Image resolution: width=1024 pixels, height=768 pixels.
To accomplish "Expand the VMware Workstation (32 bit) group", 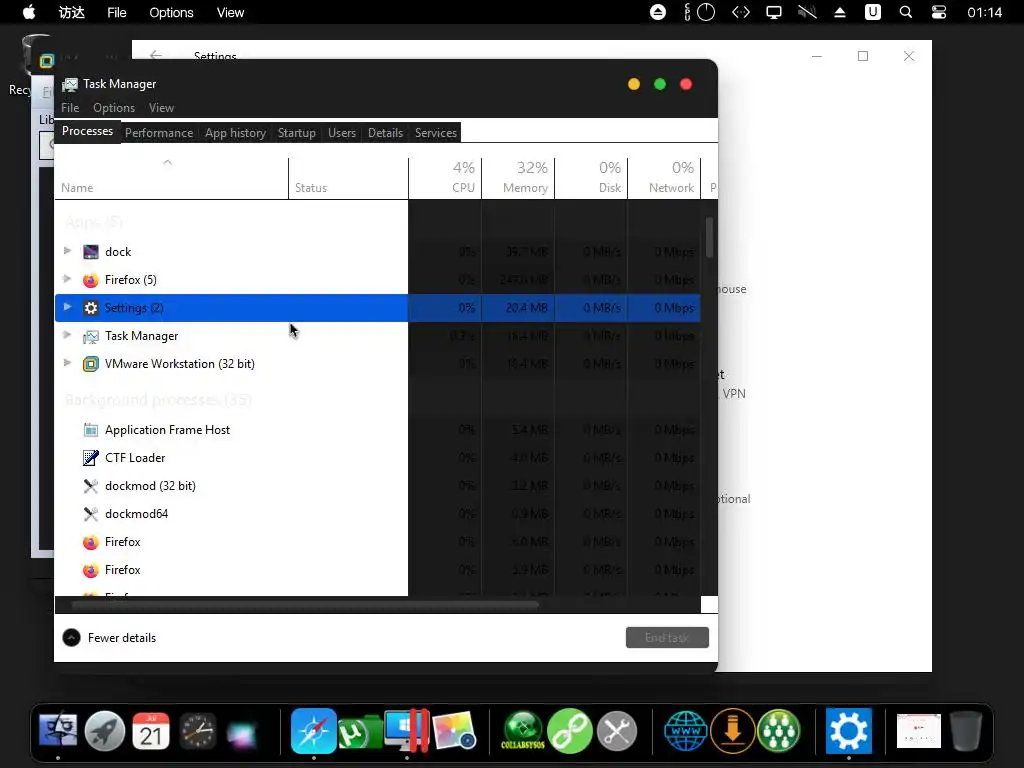I will pyautogui.click(x=67, y=364).
